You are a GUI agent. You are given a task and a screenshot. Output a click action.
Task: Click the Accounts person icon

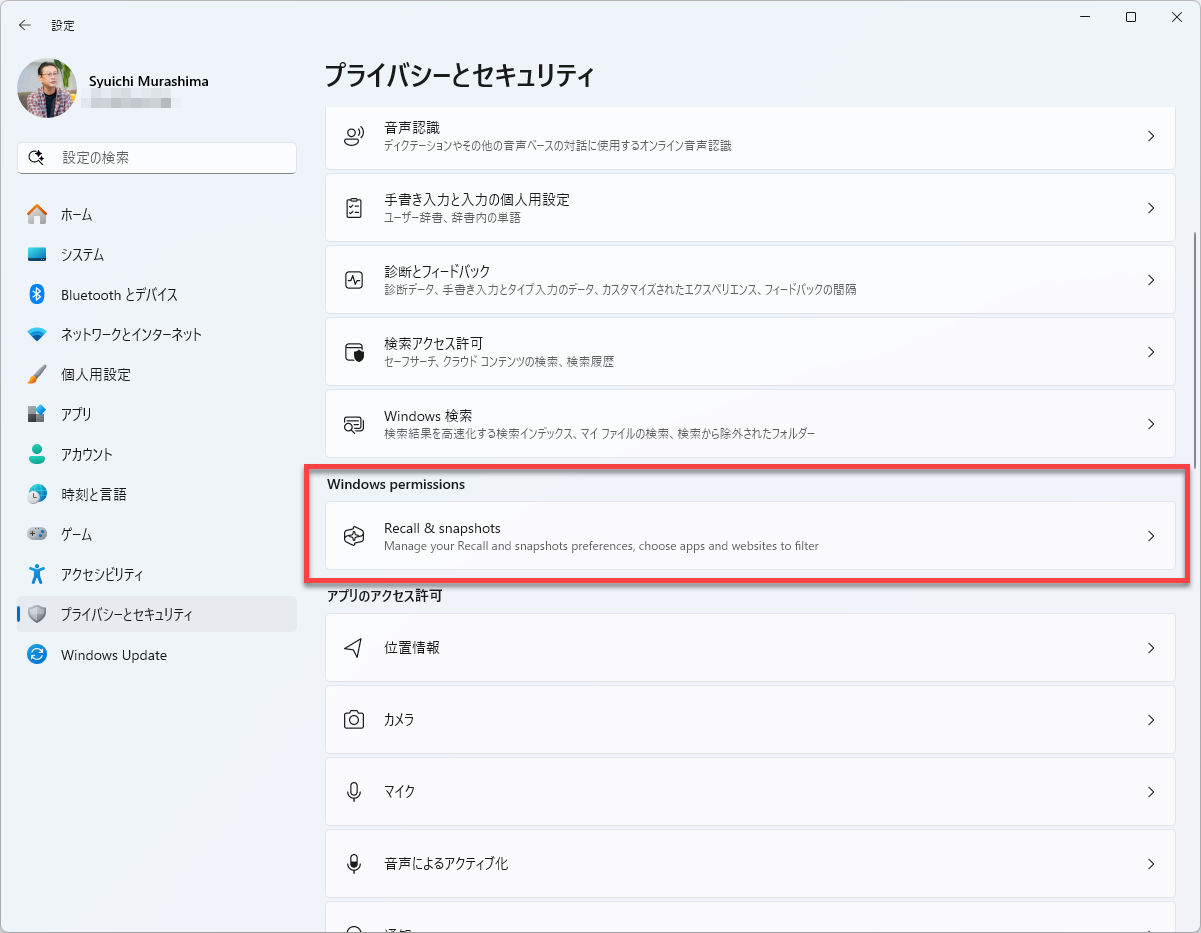coord(37,454)
